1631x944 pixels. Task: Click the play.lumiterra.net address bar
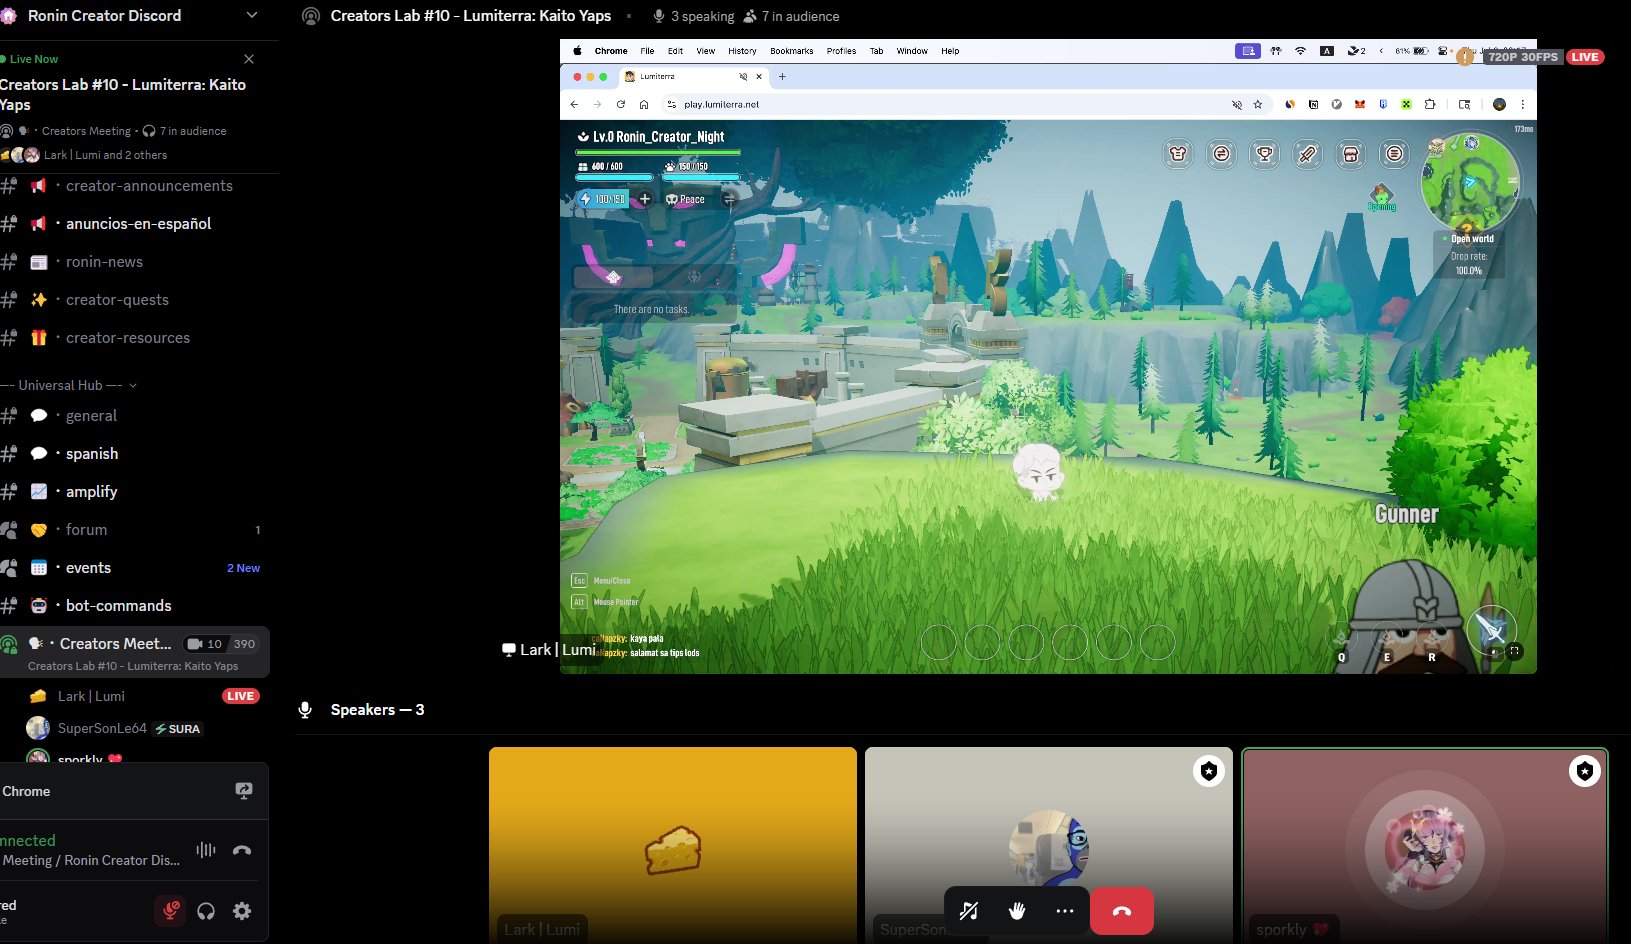(950, 104)
